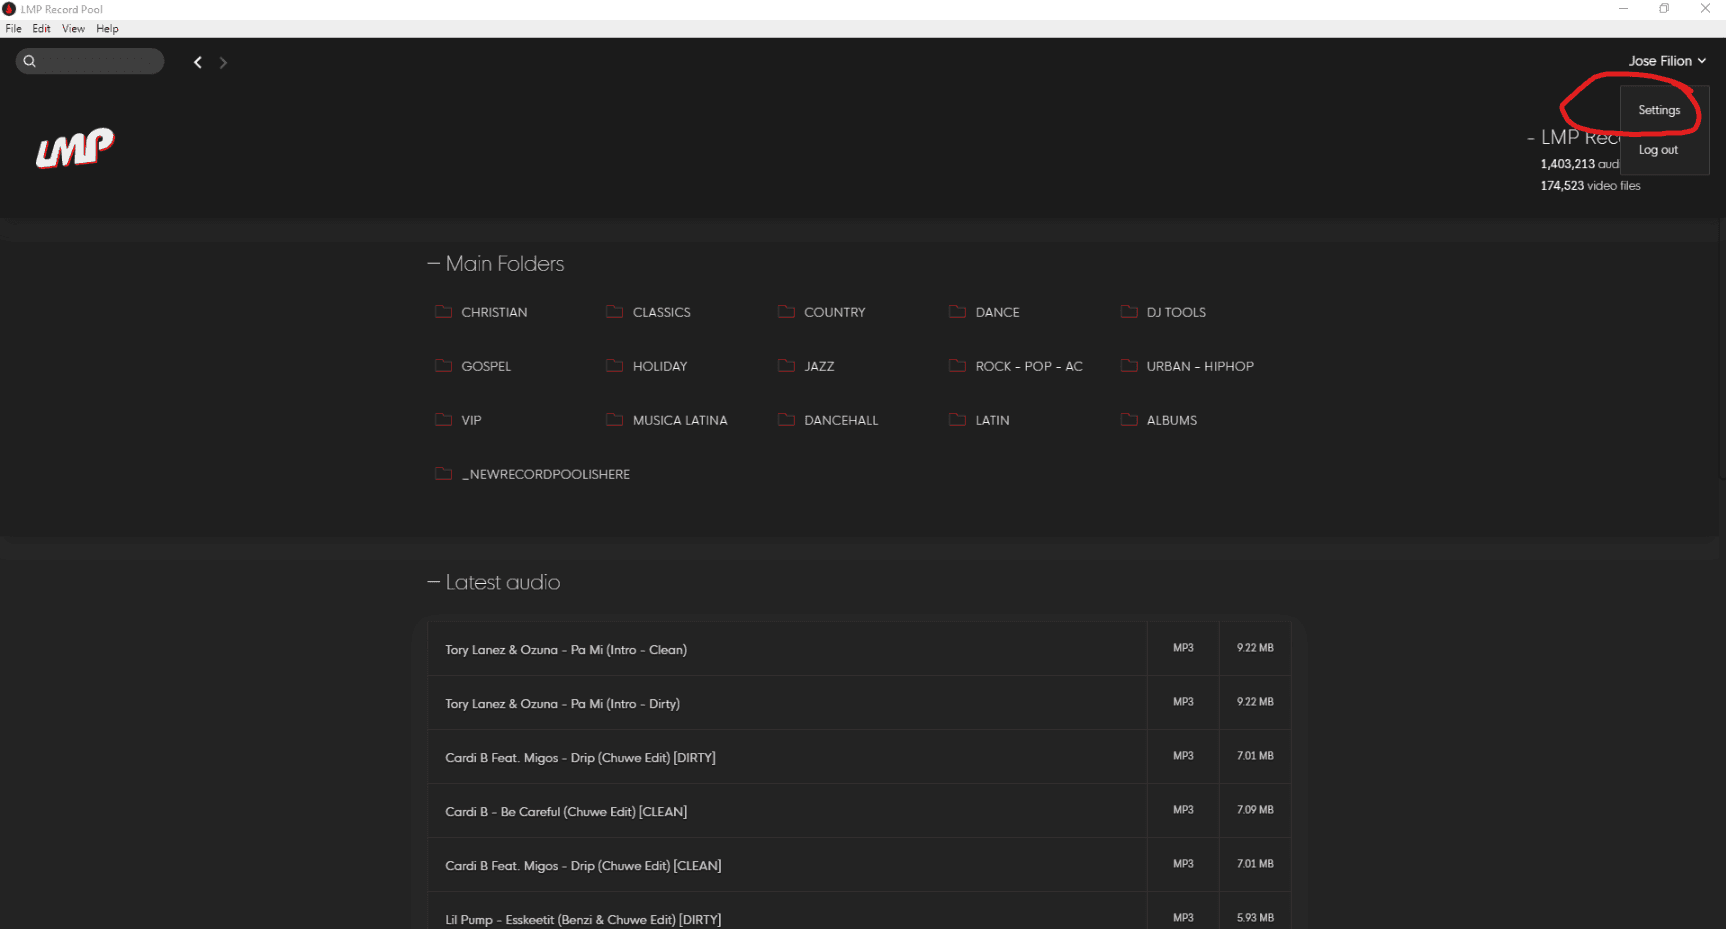Screen dimensions: 1726x929
Task: Go forward with the right arrow
Action: coord(223,62)
